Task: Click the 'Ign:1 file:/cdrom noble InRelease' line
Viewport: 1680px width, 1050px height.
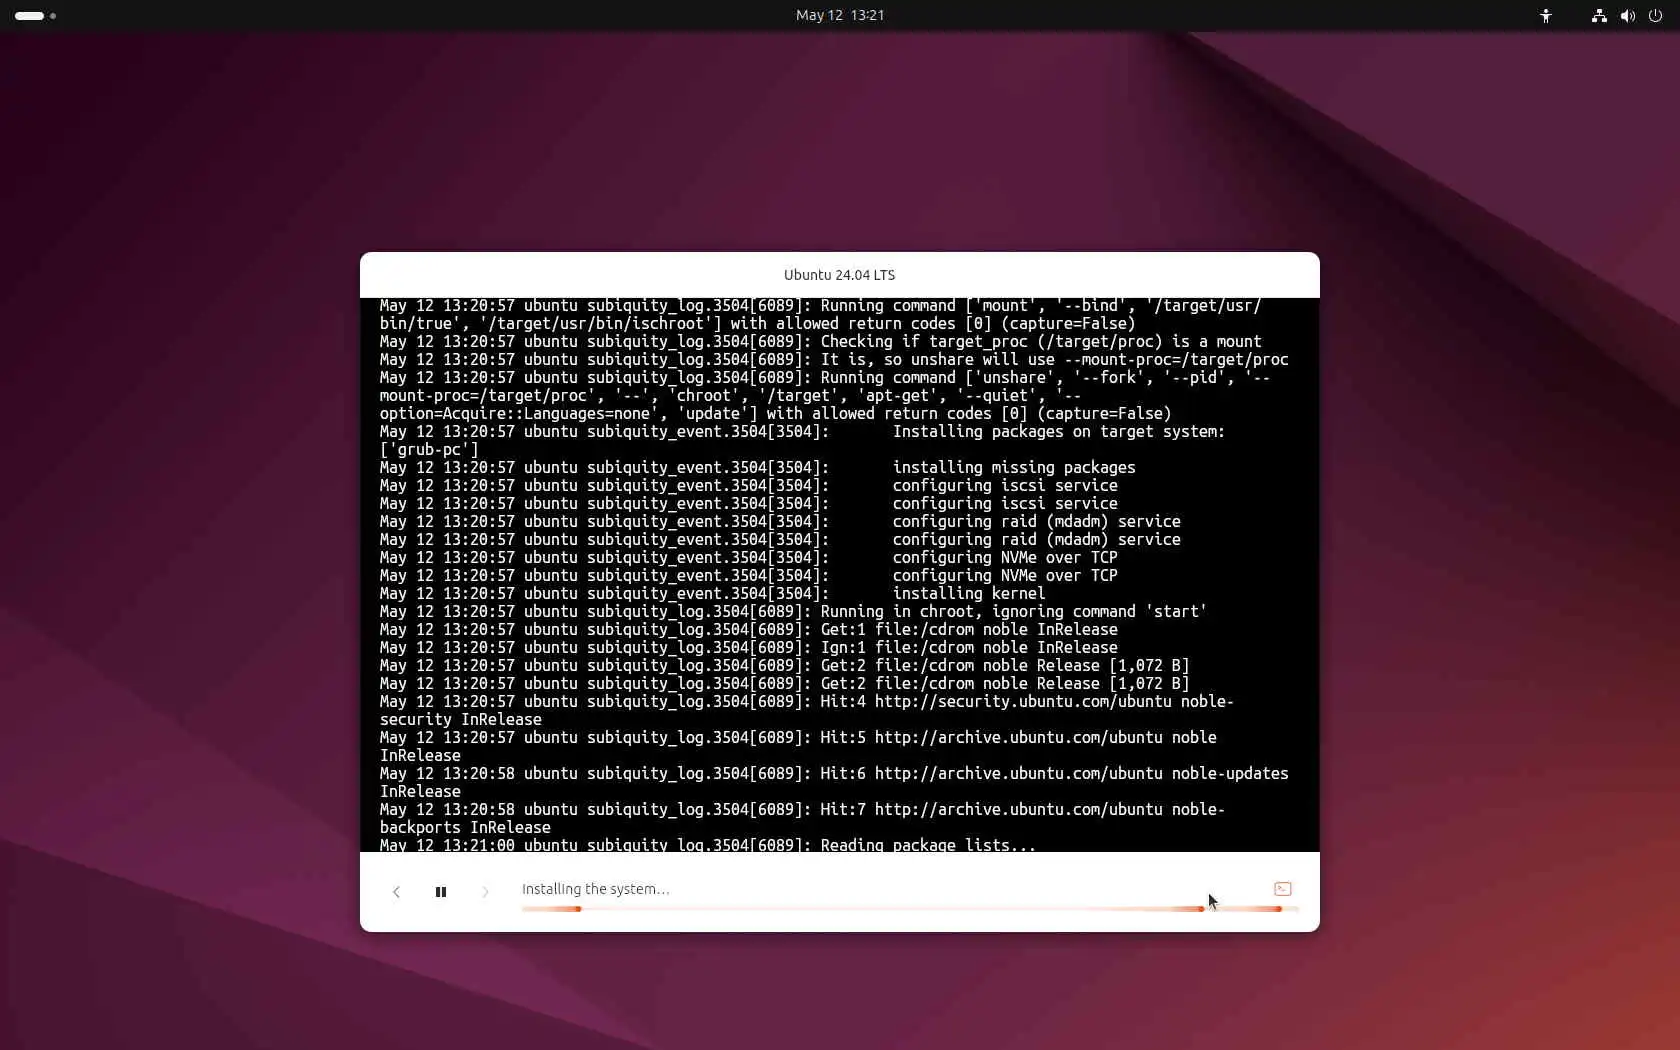Action: point(749,647)
